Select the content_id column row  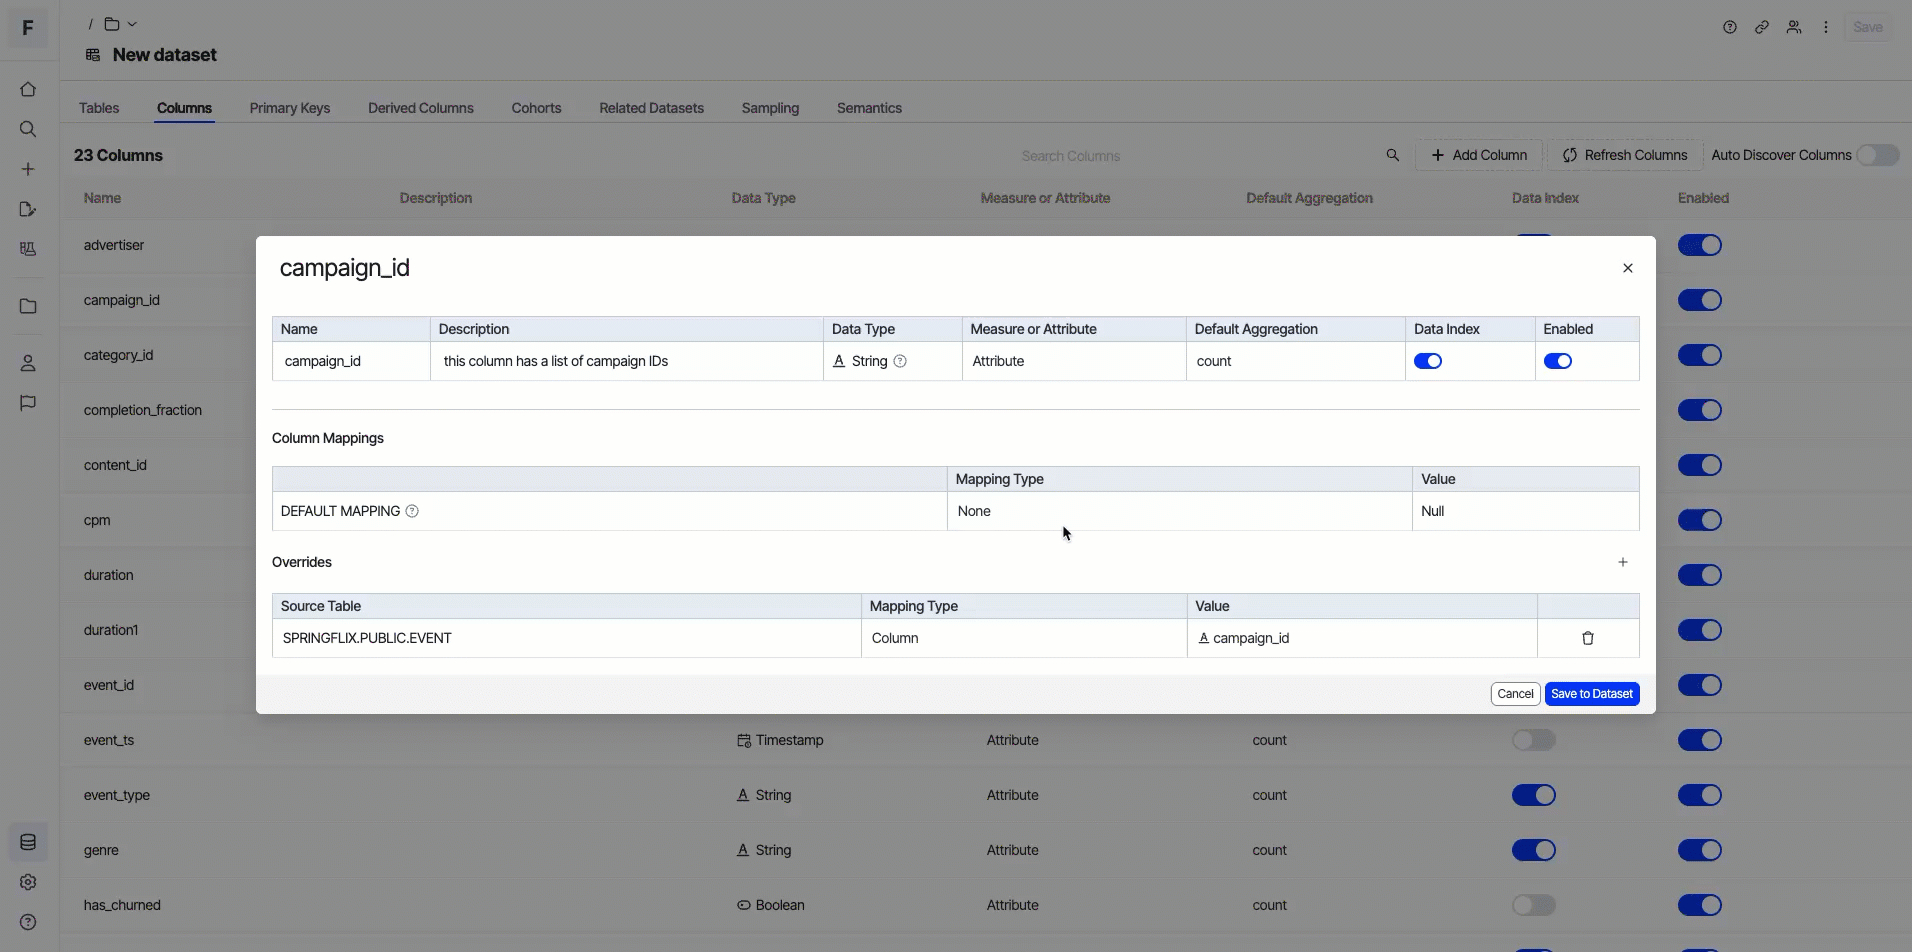(115, 465)
